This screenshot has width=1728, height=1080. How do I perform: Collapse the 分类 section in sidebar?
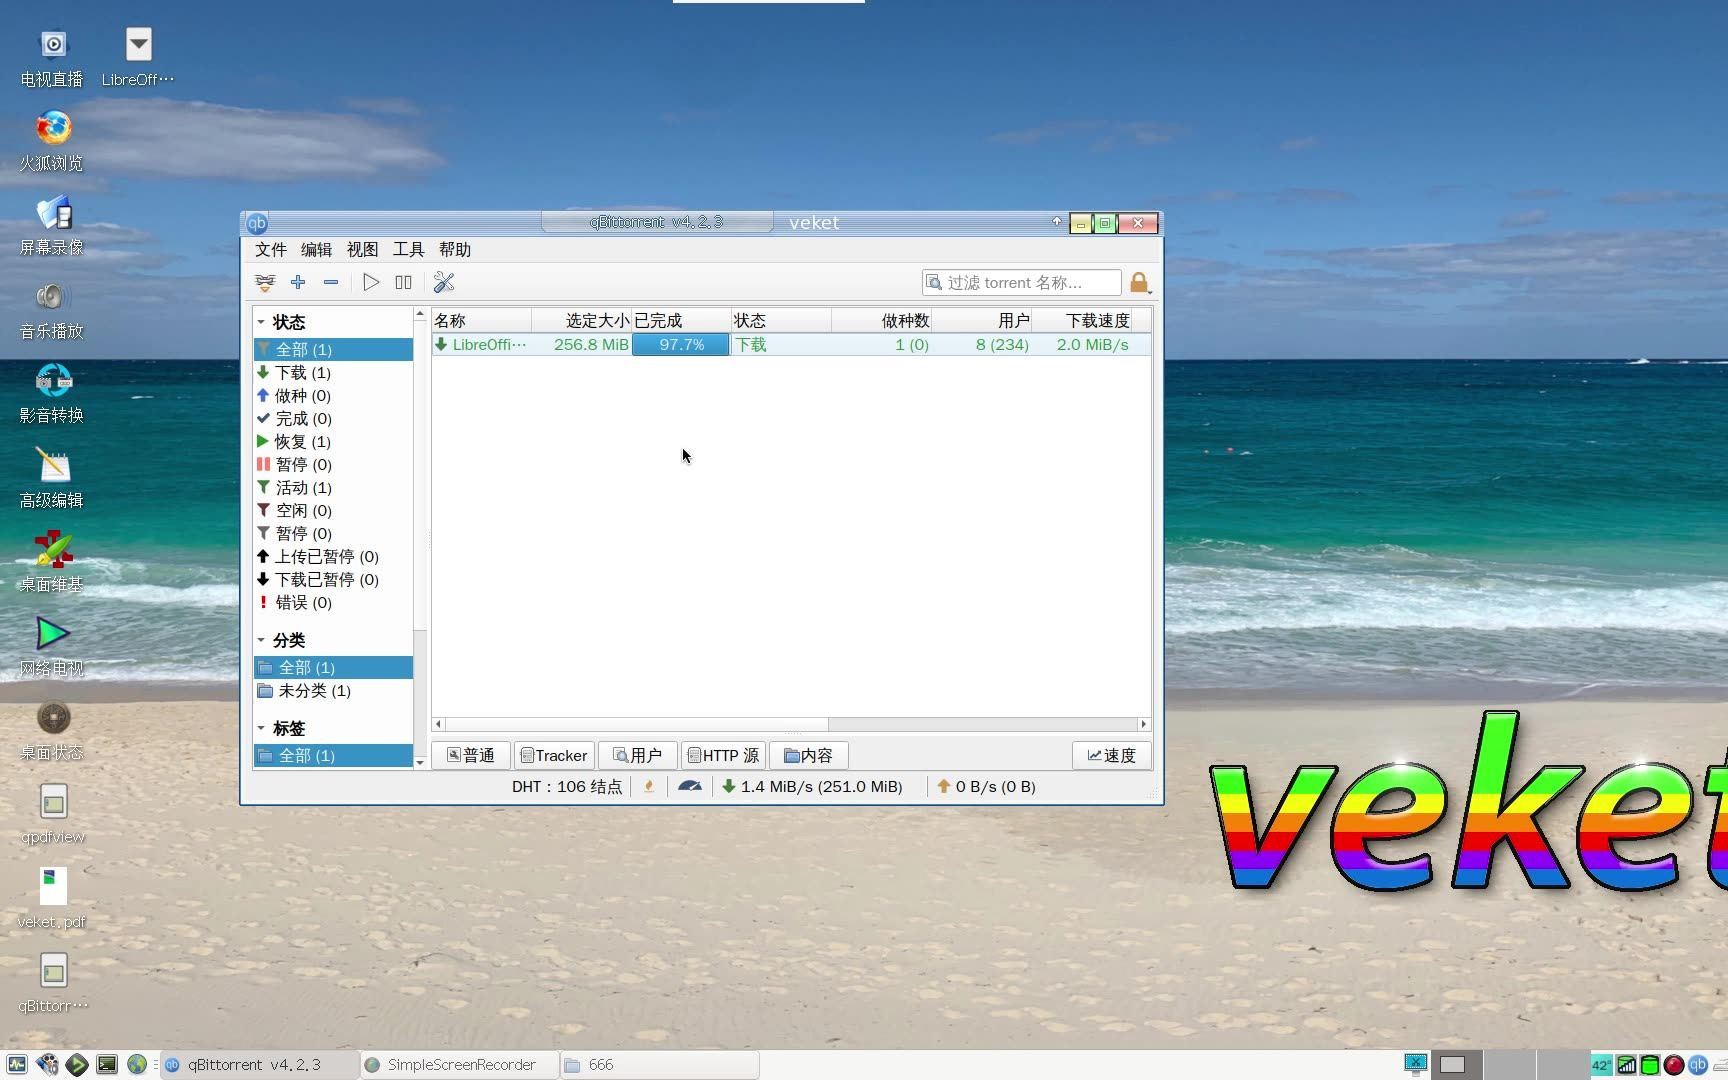tap(261, 640)
